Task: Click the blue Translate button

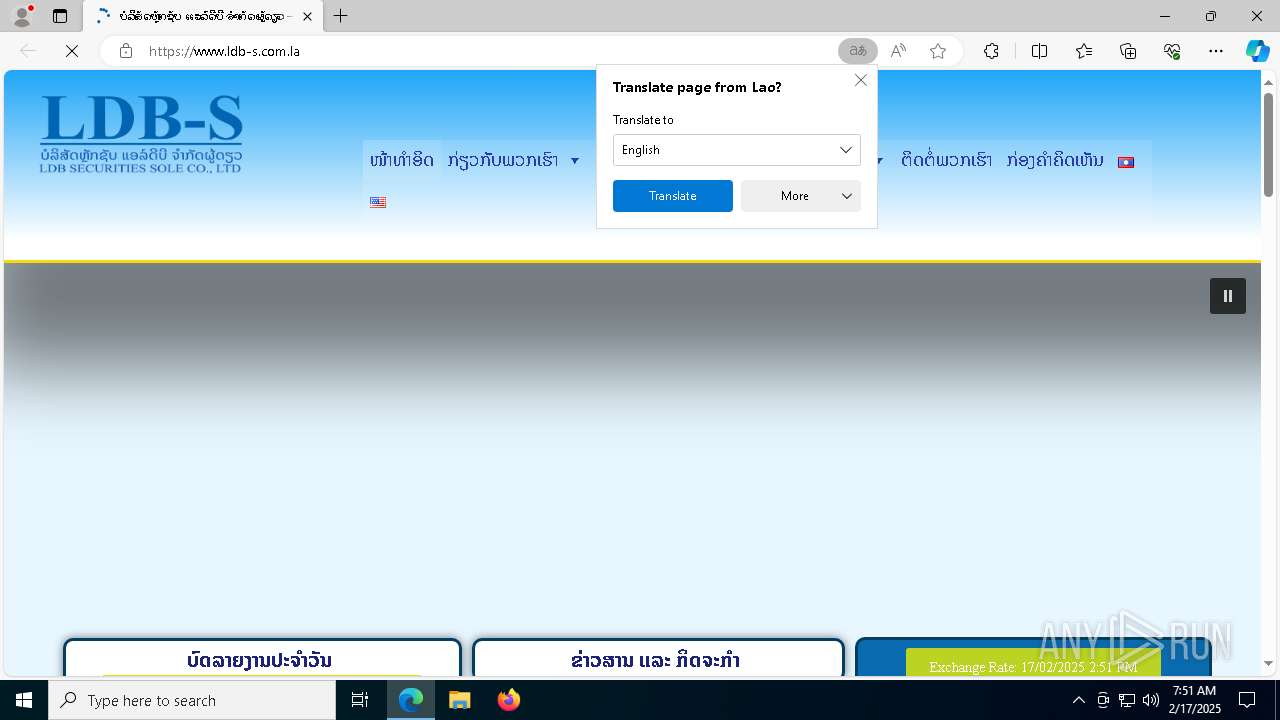Action: pos(673,196)
